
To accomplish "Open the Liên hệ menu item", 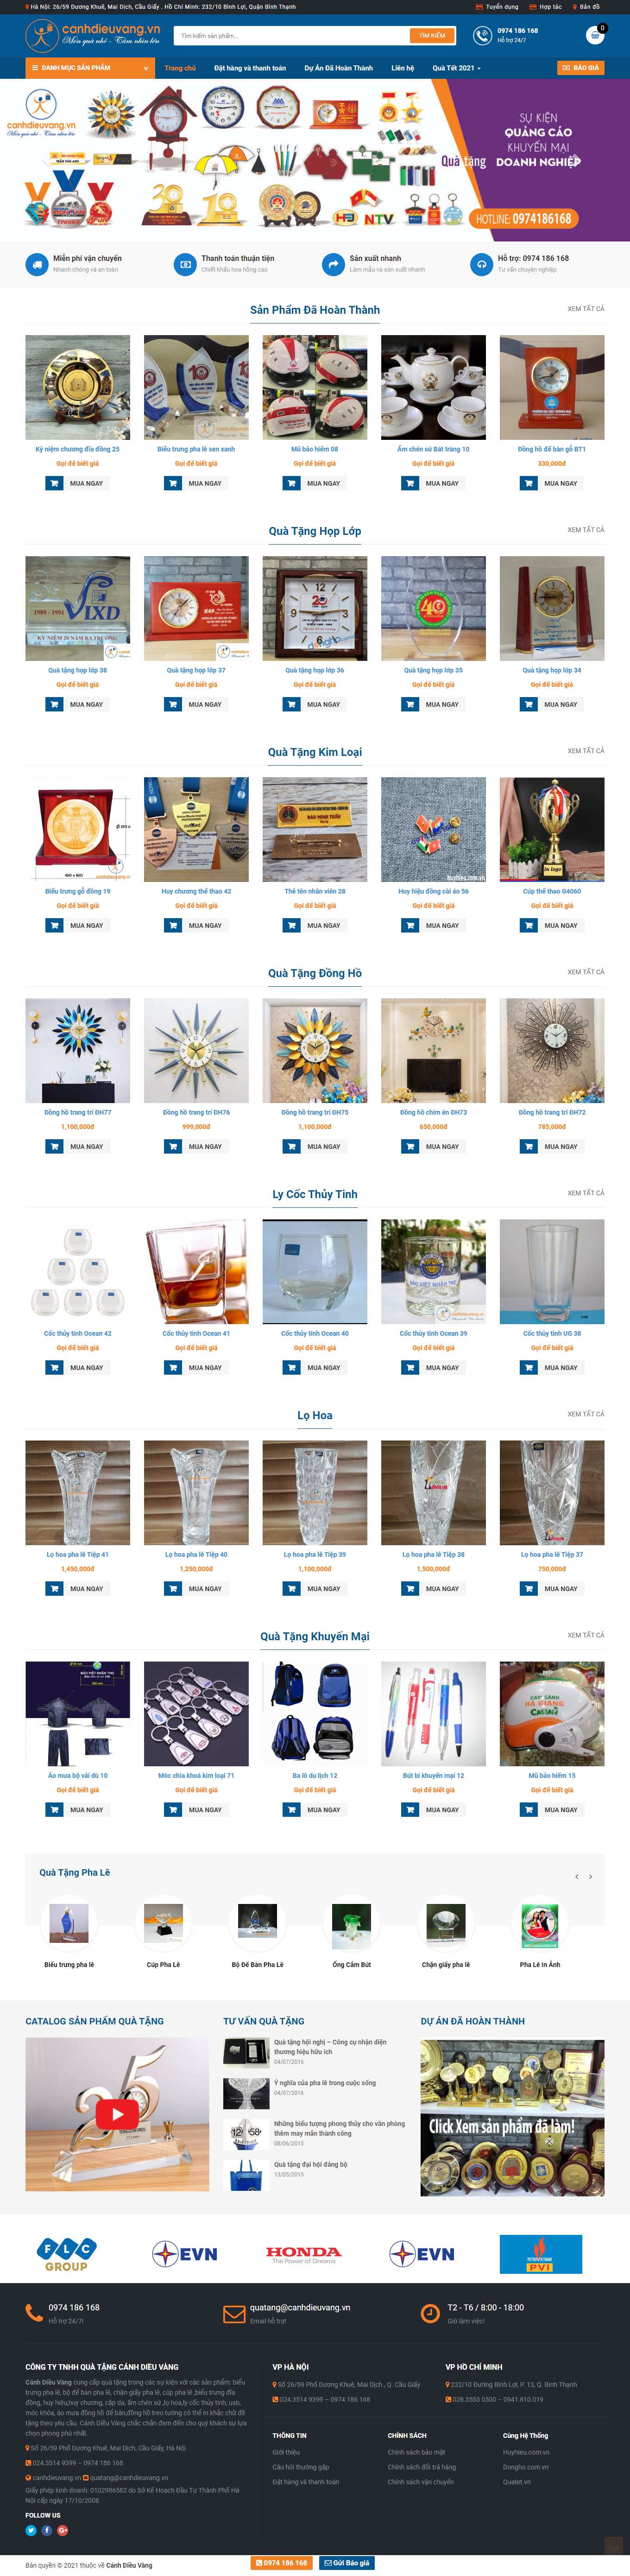I will coord(402,68).
